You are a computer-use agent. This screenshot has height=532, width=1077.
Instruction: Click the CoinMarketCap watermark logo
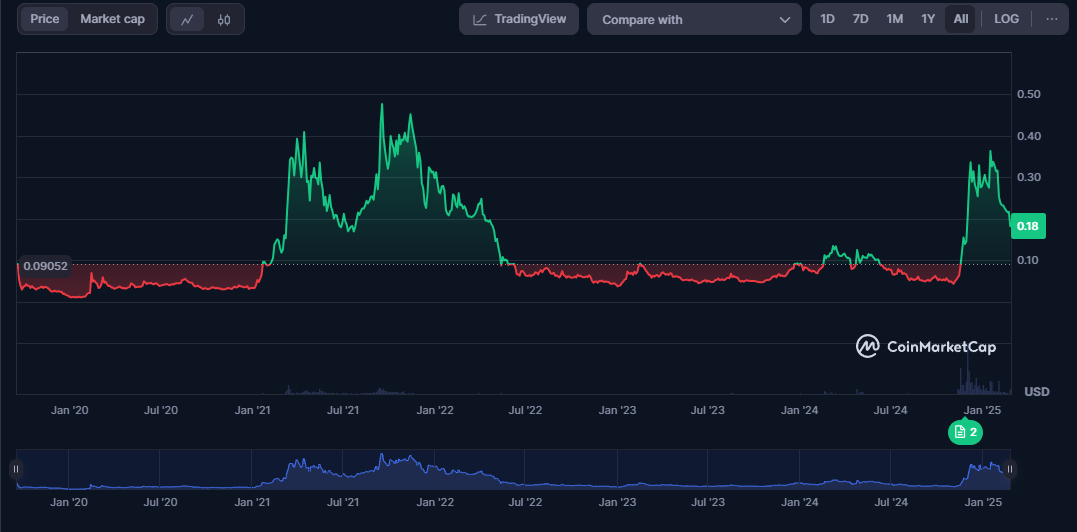[x=926, y=346]
